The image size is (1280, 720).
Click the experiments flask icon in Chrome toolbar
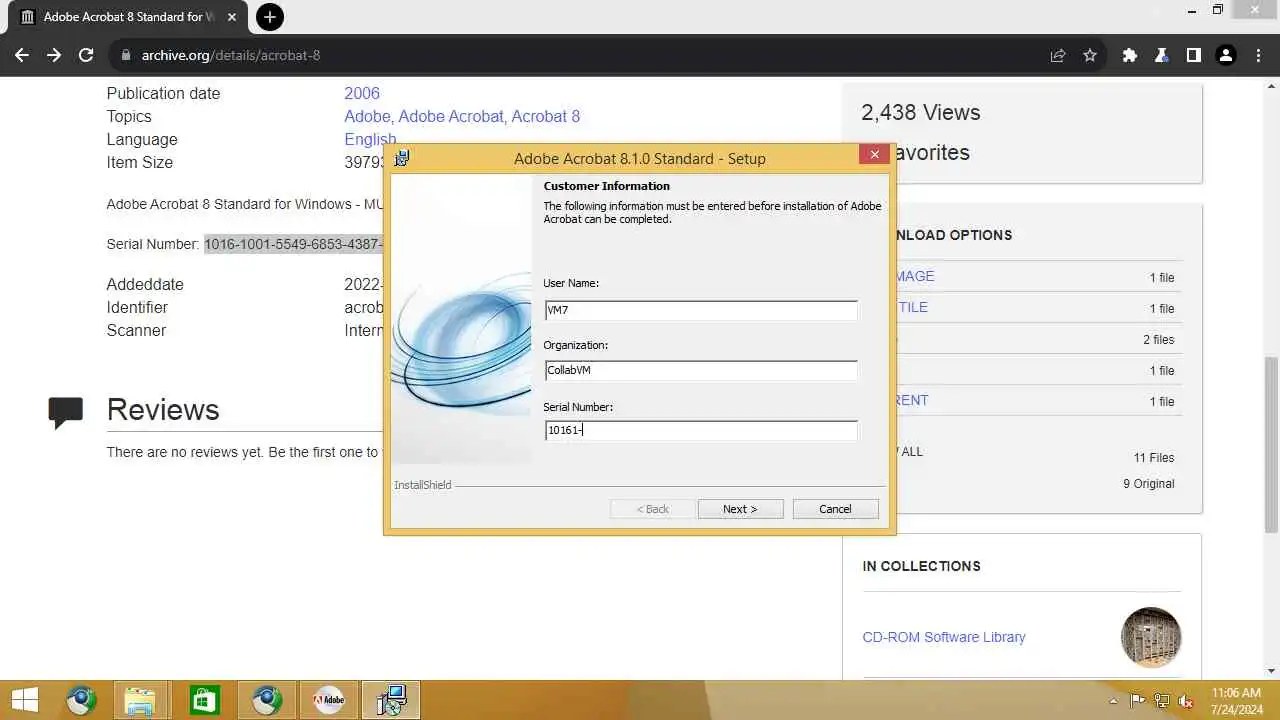1162,55
